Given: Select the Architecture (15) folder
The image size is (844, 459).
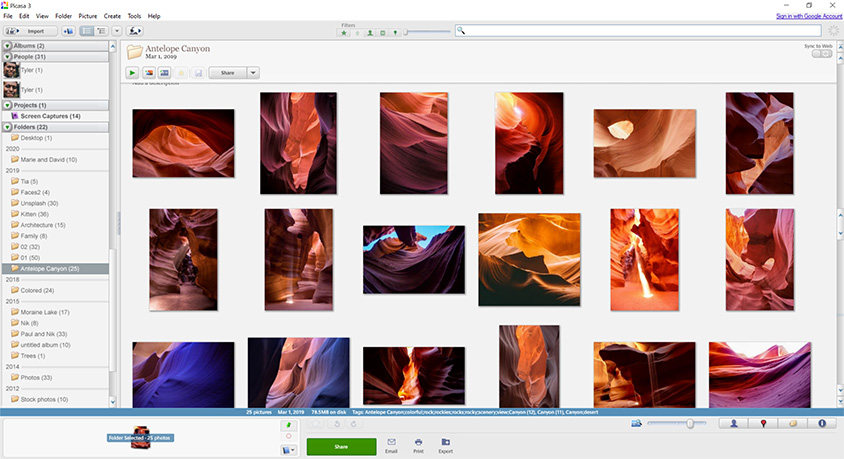Looking at the screenshot, I should tap(43, 225).
